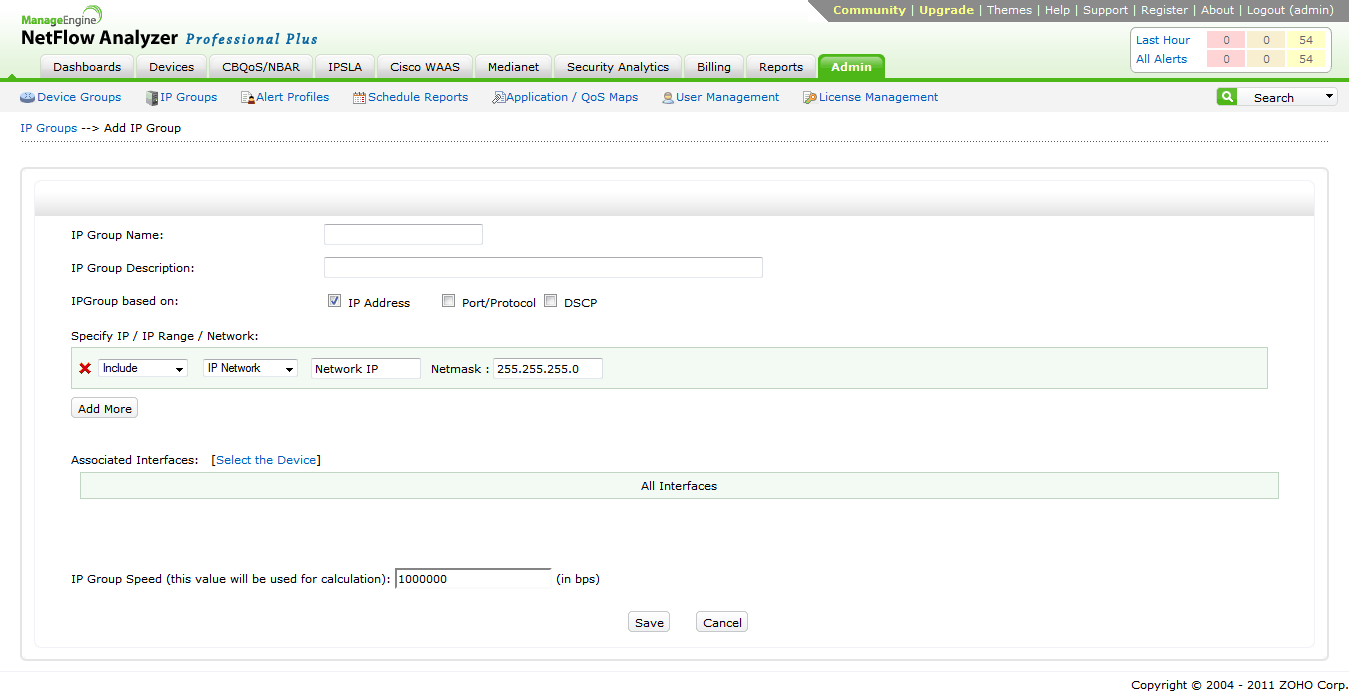The width and height of the screenshot is (1349, 697).
Task: Click the Alert Profiles icon
Action: click(x=248, y=97)
